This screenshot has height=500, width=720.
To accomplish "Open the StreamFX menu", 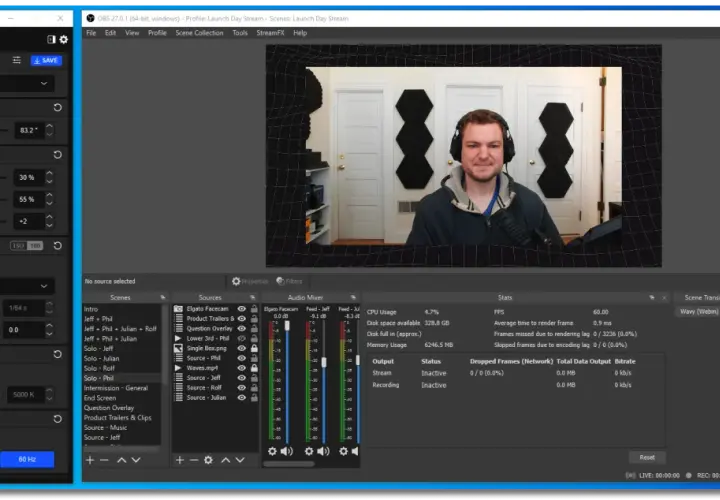I will [270, 33].
